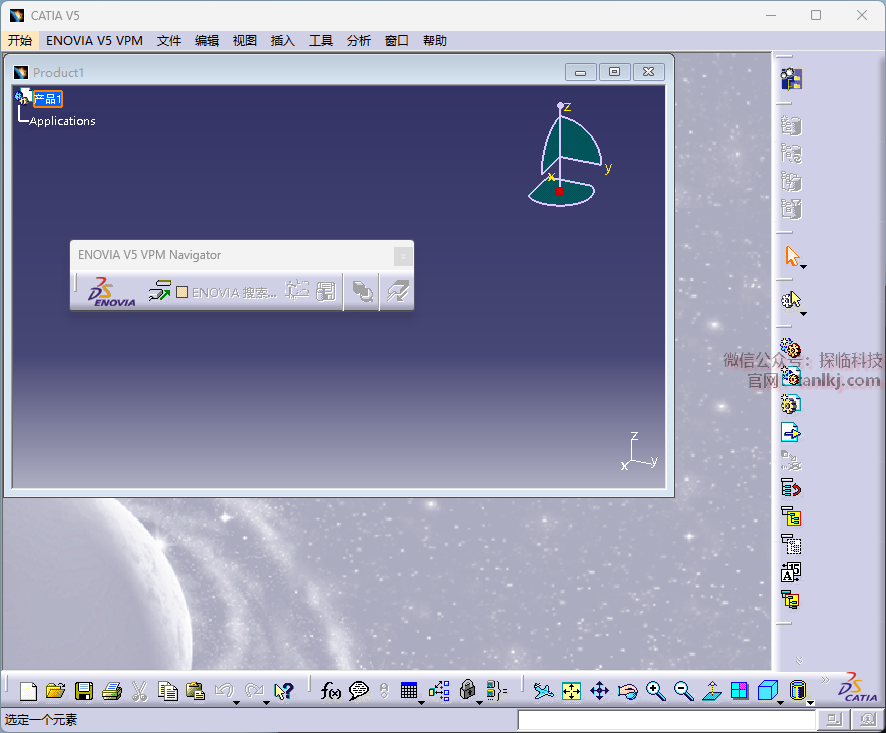This screenshot has height=733, width=886.
Task: Click the Zoom In magnifier icon
Action: pyautogui.click(x=655, y=691)
